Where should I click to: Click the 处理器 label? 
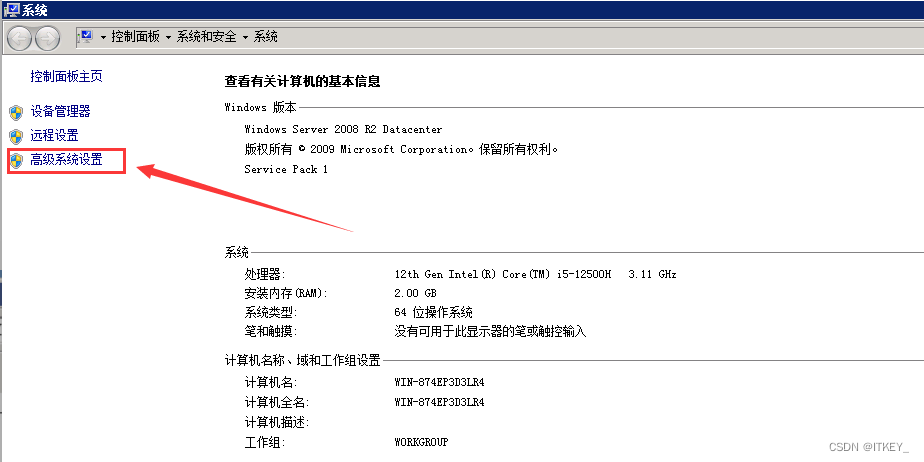pyautogui.click(x=263, y=274)
